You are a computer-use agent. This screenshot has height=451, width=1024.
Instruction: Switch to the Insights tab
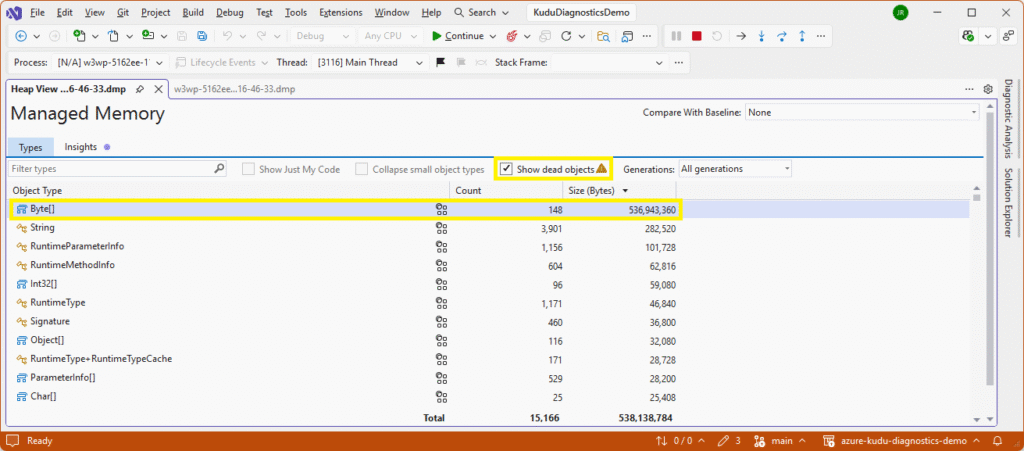pyautogui.click(x=81, y=147)
